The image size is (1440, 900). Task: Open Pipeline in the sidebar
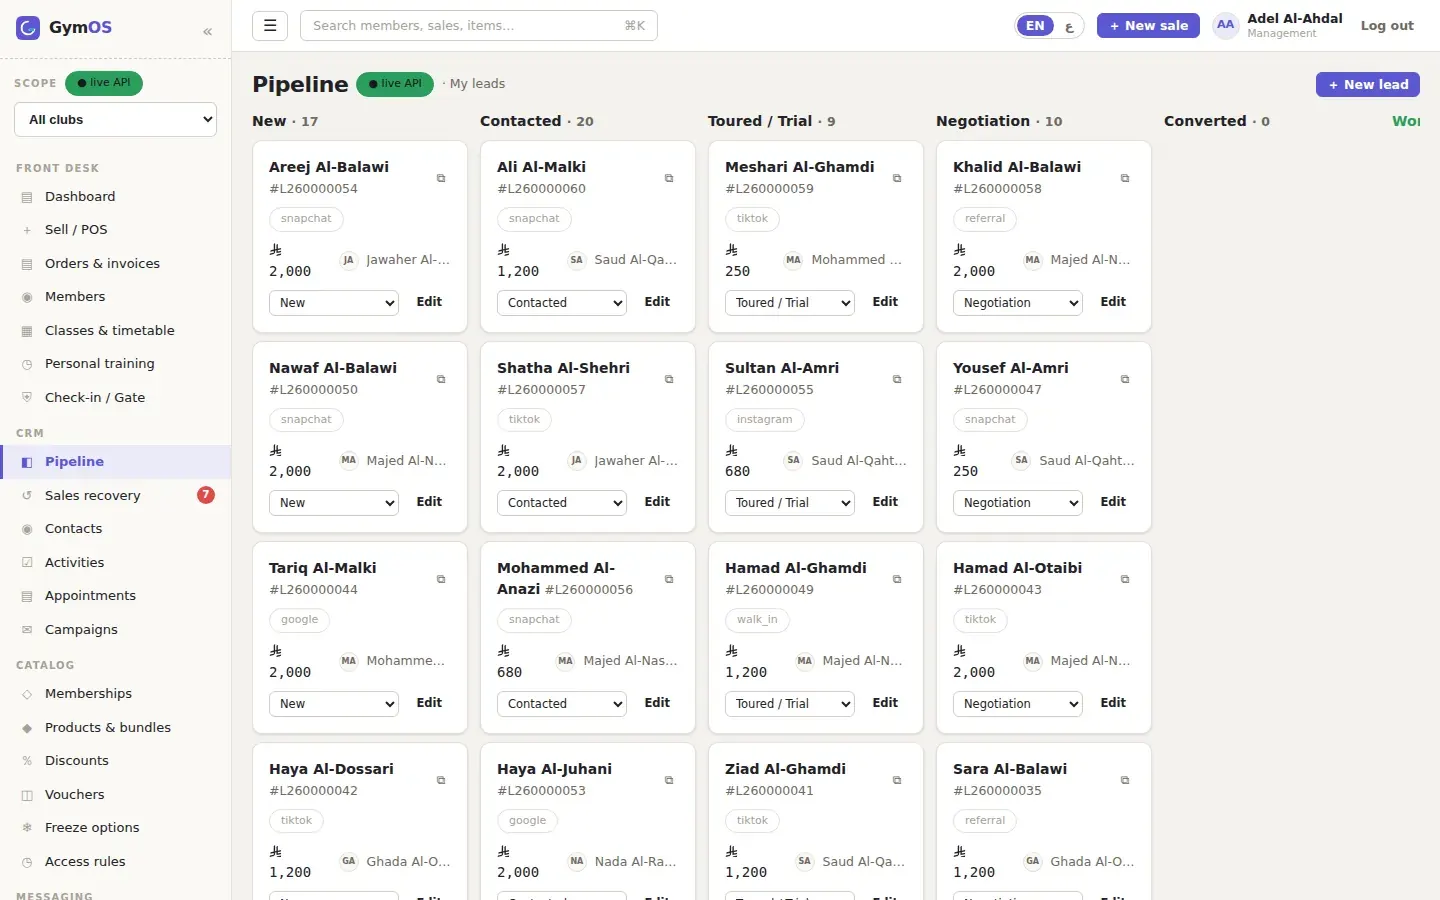pyautogui.click(x=115, y=462)
